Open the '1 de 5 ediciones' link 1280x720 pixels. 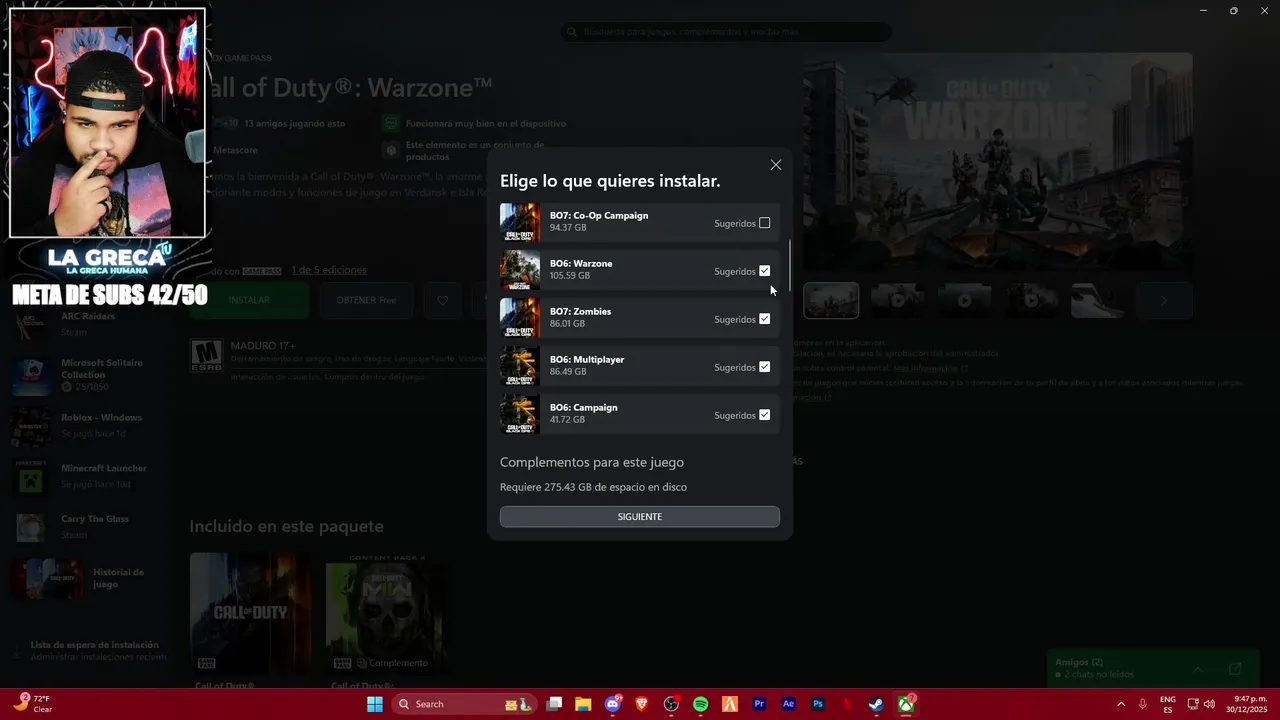(329, 270)
